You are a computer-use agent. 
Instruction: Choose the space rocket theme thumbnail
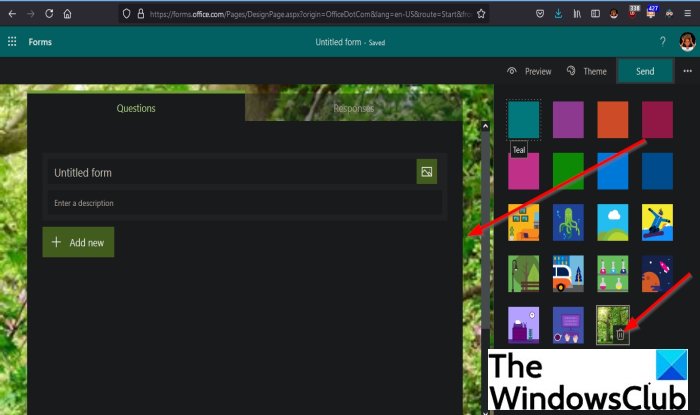coord(657,274)
